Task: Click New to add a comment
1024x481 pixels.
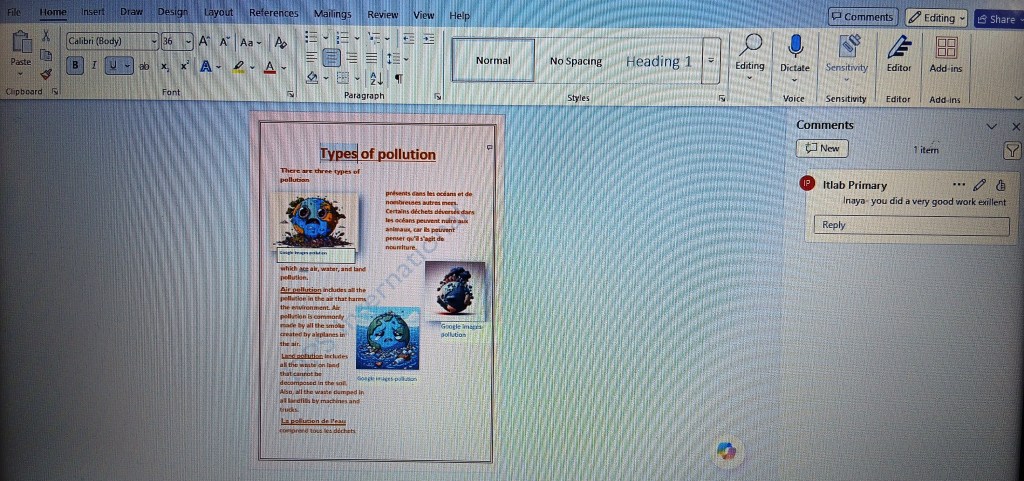Action: [822, 149]
